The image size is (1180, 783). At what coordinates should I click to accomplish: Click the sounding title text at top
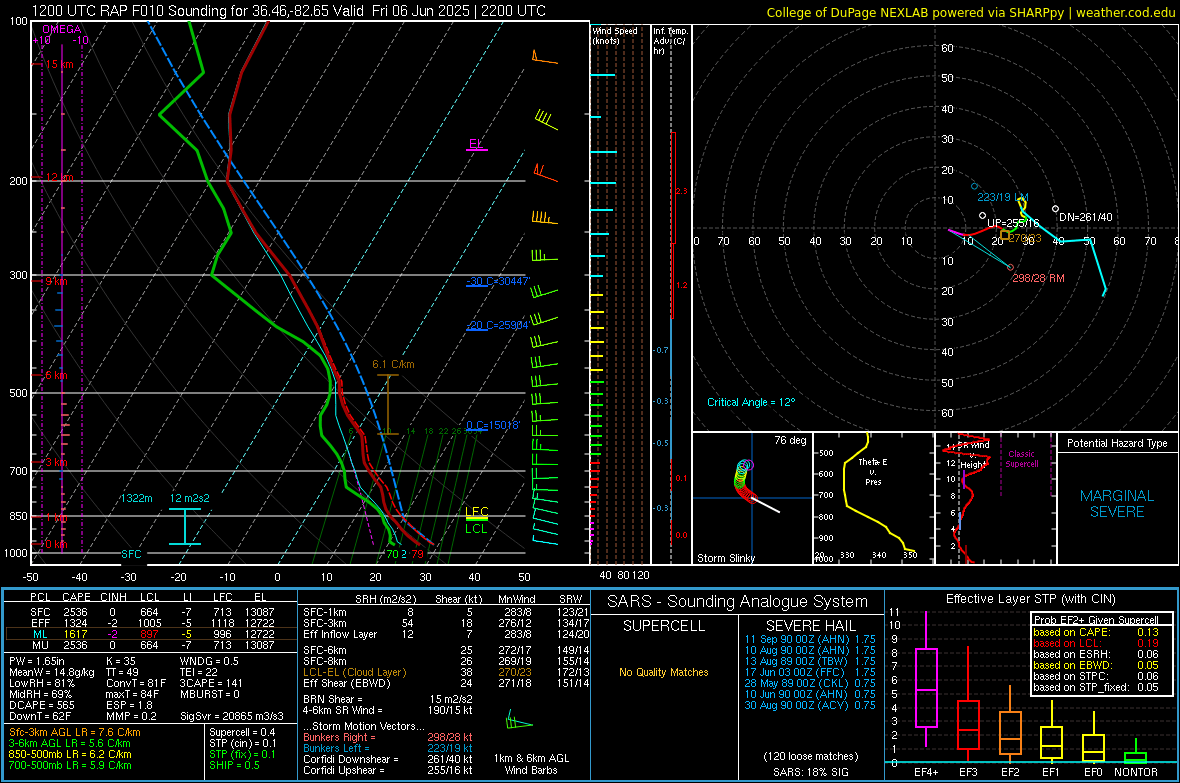[x=289, y=11]
